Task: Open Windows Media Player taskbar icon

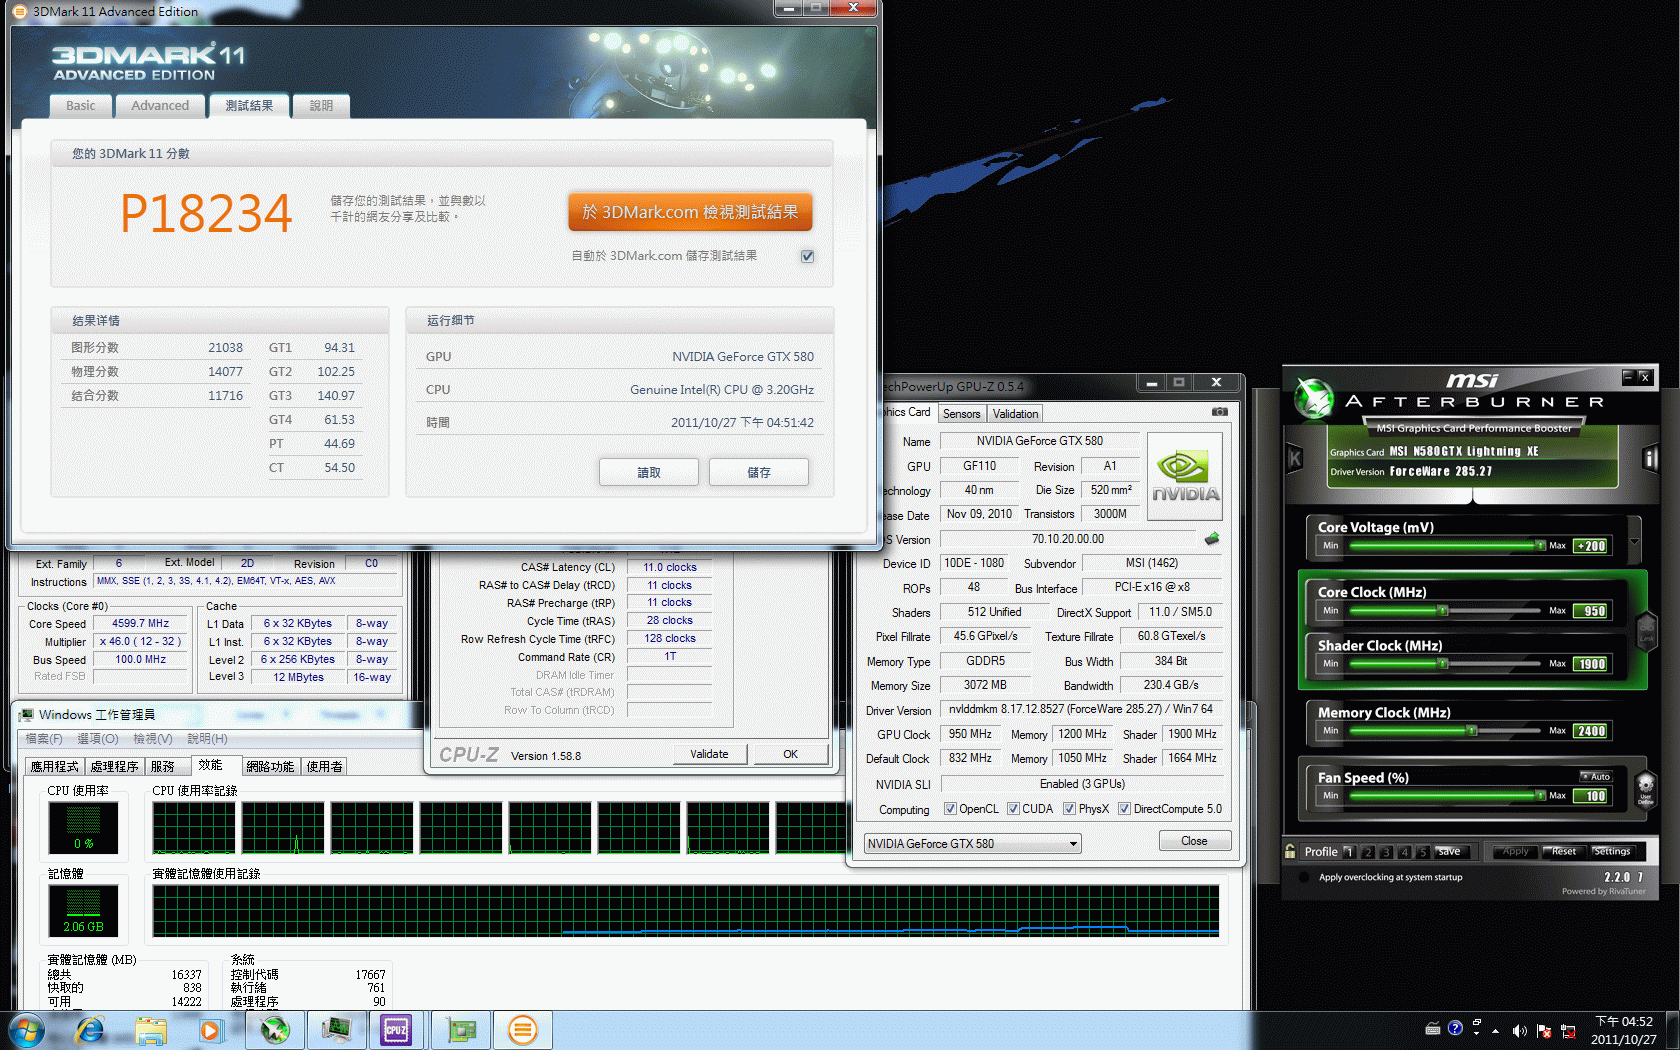Action: point(210,1030)
